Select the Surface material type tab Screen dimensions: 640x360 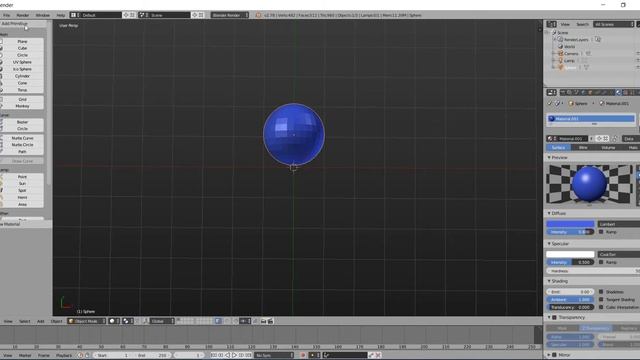point(558,148)
